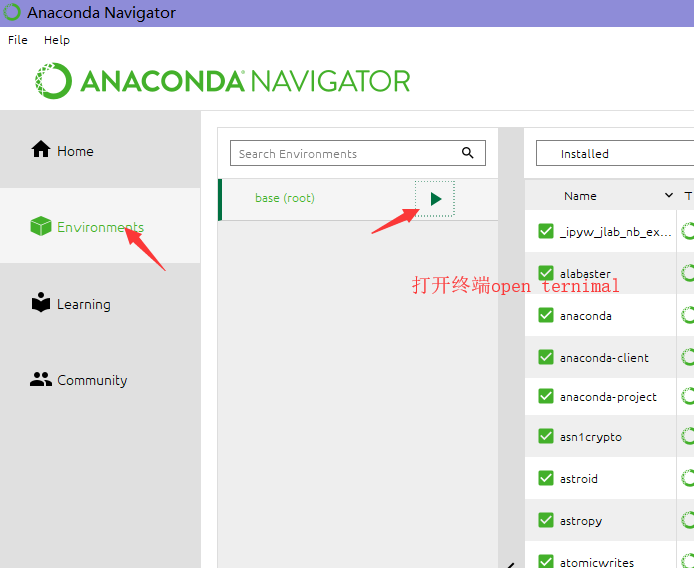694x568 pixels.
Task: Select the atomicwrites package name
Action: pyautogui.click(x=597, y=562)
